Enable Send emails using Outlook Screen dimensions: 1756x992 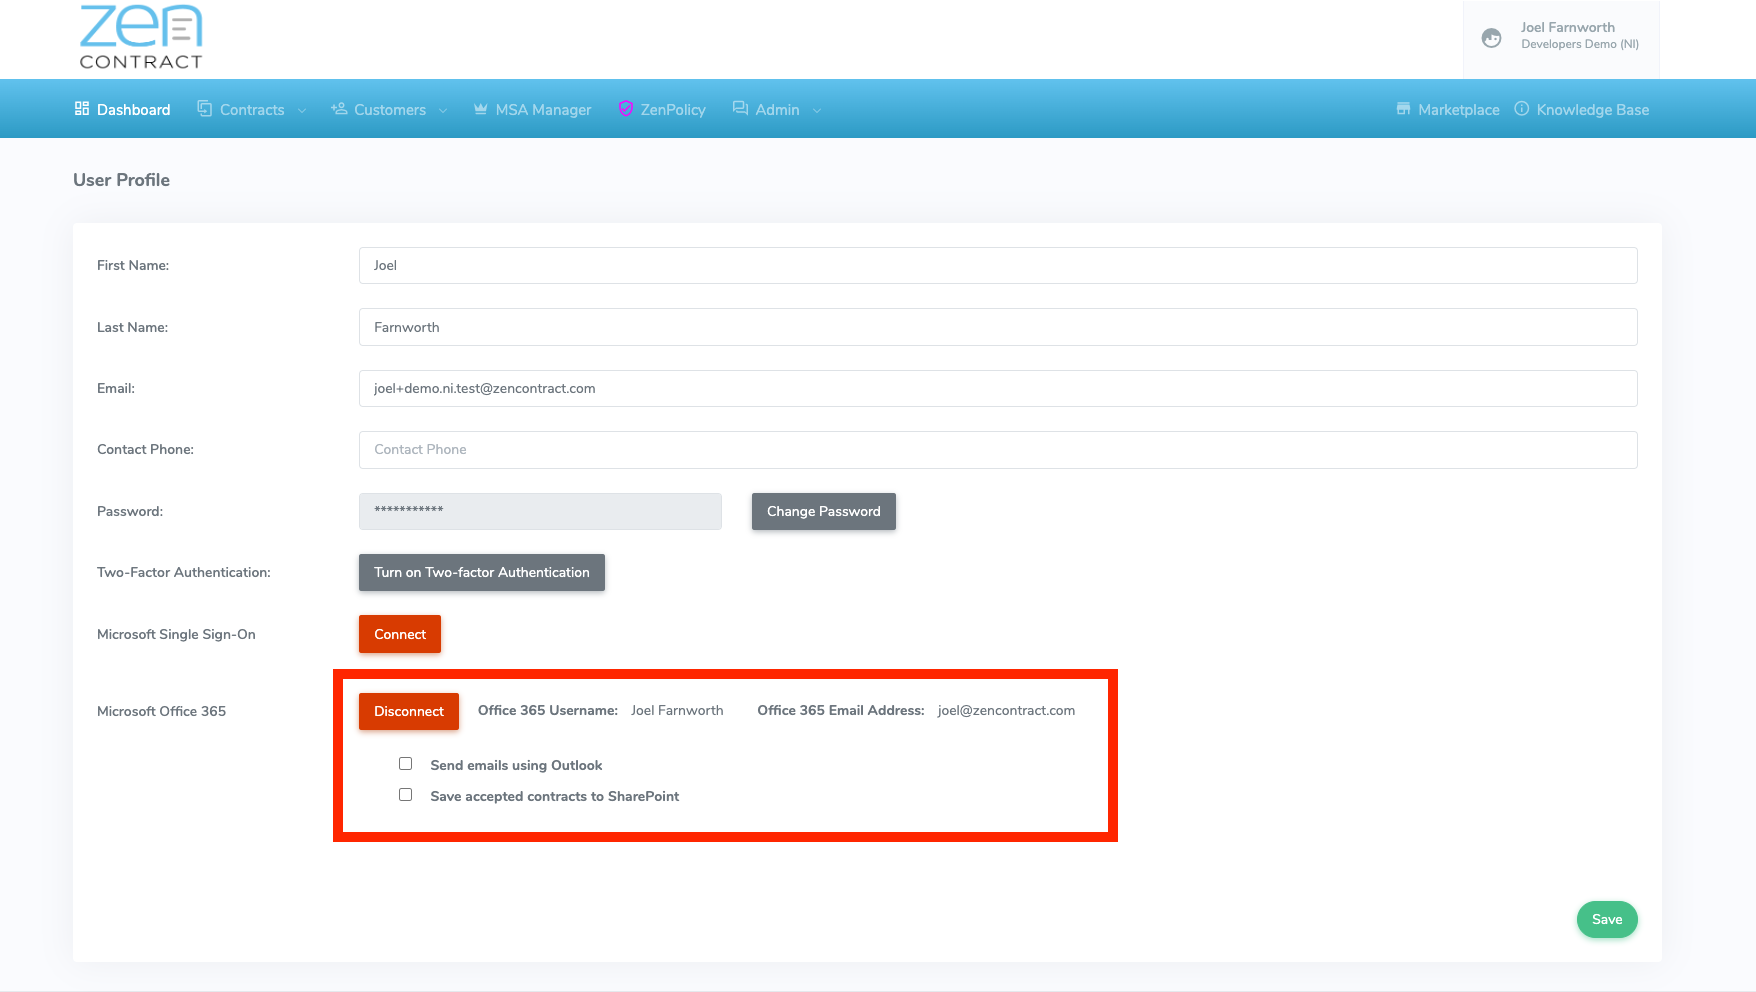coord(405,763)
